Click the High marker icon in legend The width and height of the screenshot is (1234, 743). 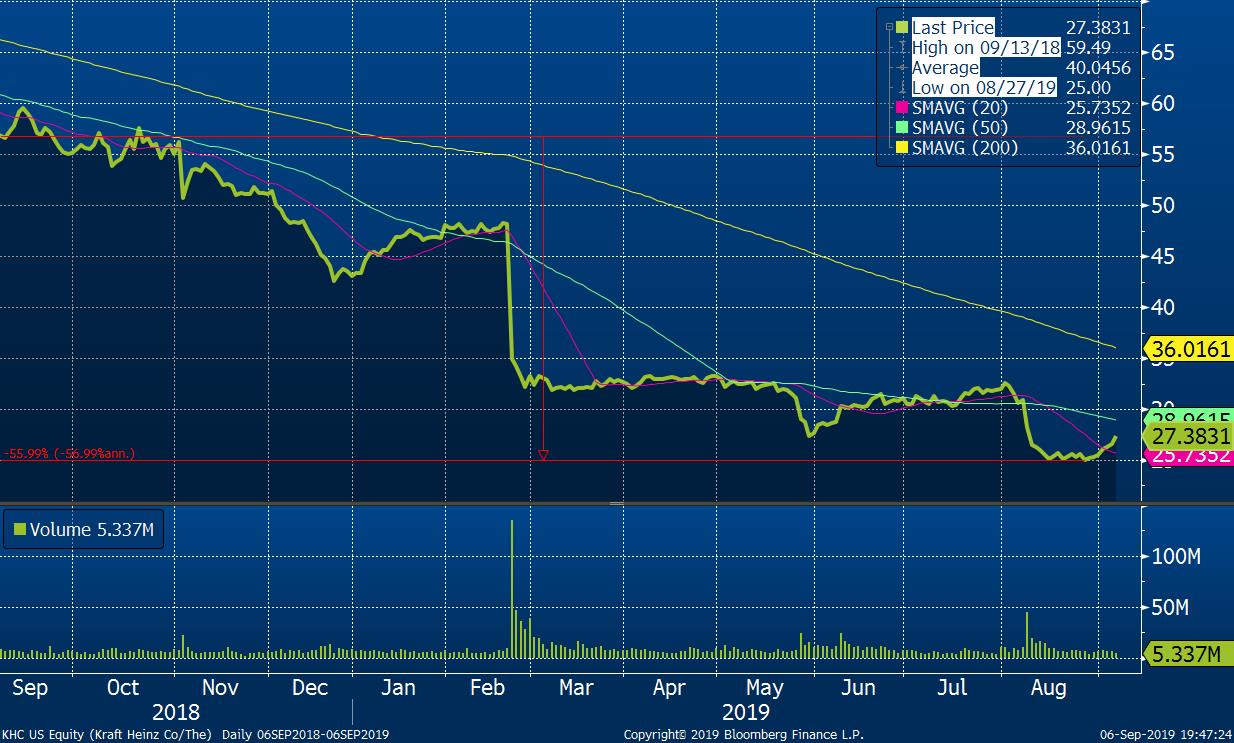click(x=902, y=48)
